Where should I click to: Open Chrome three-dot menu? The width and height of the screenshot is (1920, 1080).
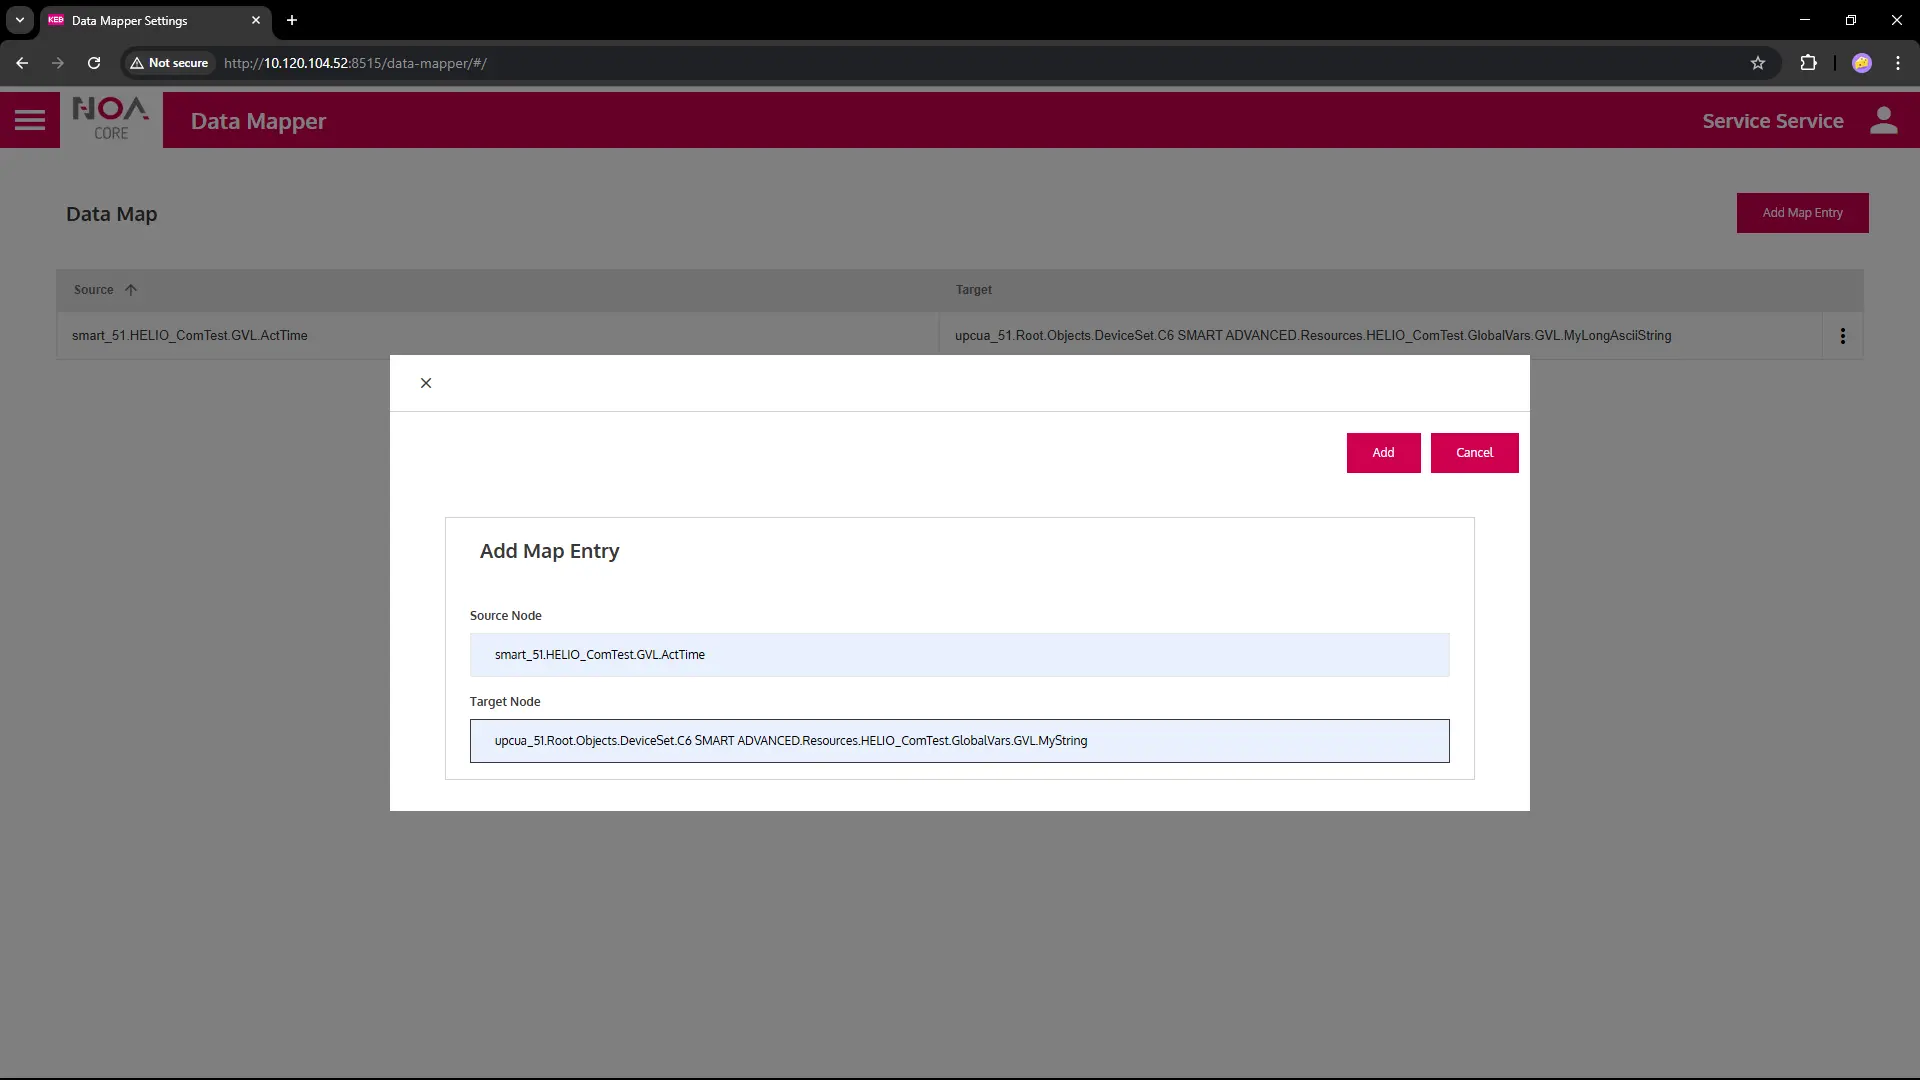[1897, 63]
